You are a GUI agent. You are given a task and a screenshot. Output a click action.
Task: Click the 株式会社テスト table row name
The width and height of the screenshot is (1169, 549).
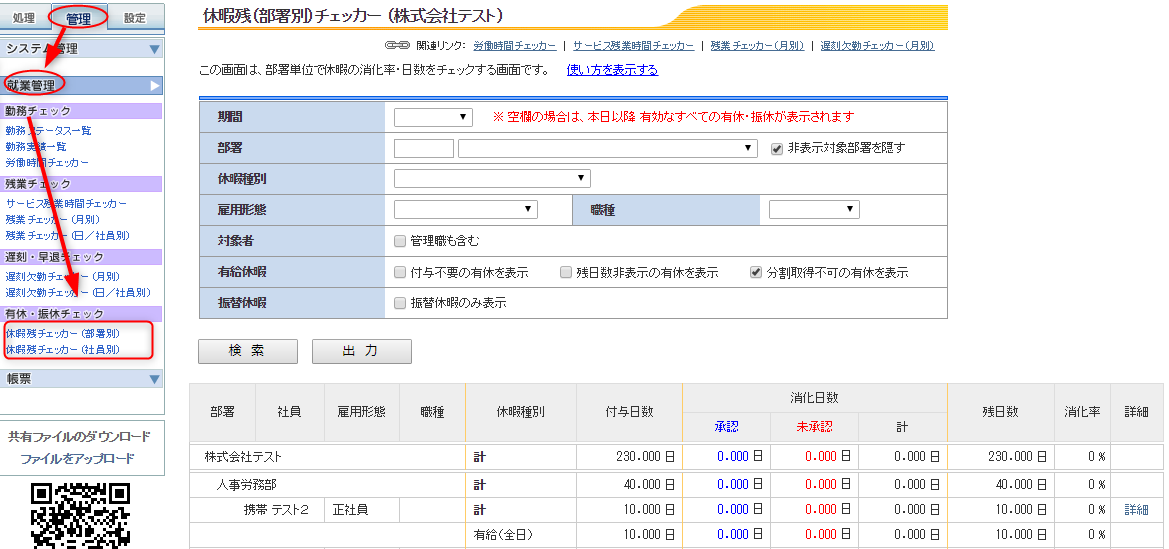pos(243,457)
